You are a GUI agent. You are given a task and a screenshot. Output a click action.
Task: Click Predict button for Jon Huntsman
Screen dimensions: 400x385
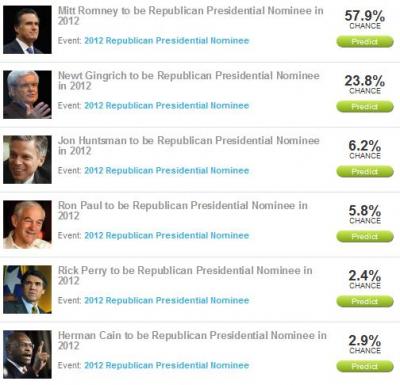[365, 172]
